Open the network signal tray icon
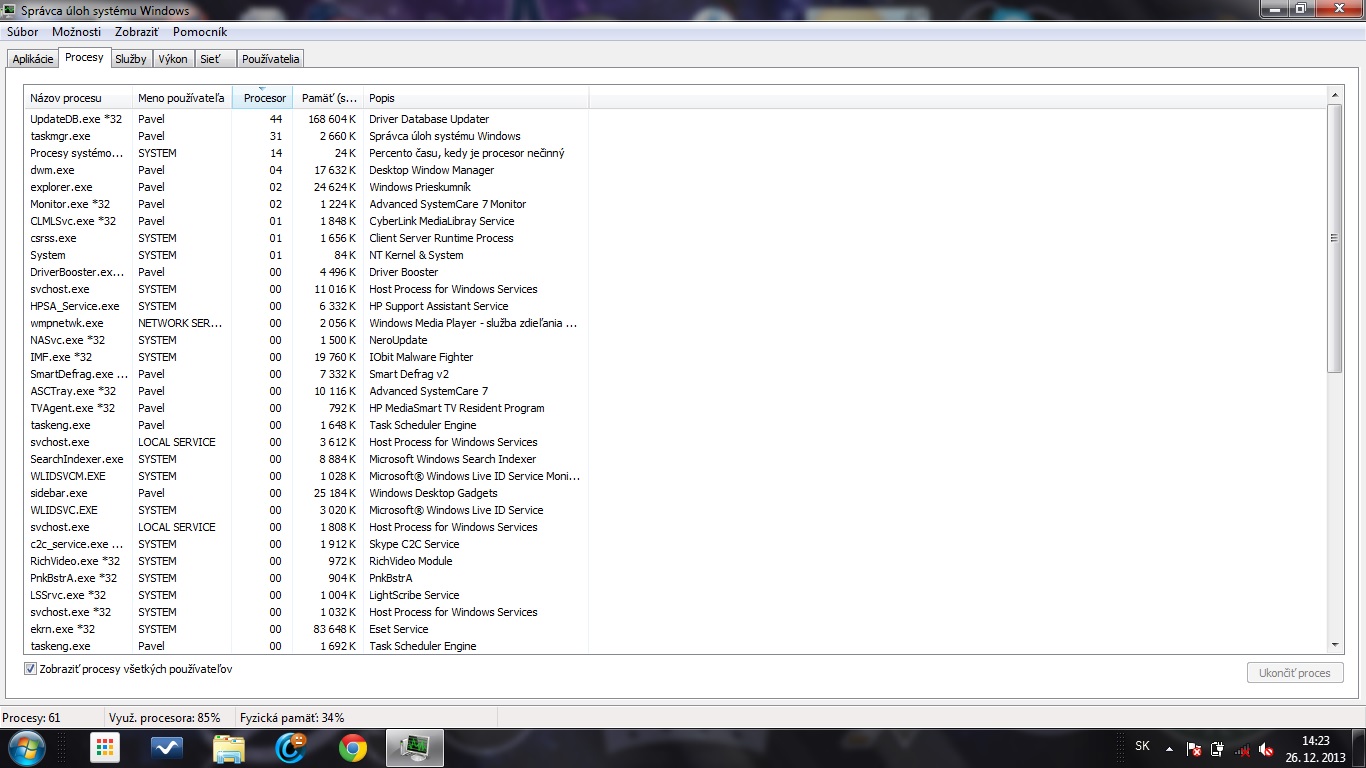This screenshot has width=1366, height=768. tap(1242, 748)
